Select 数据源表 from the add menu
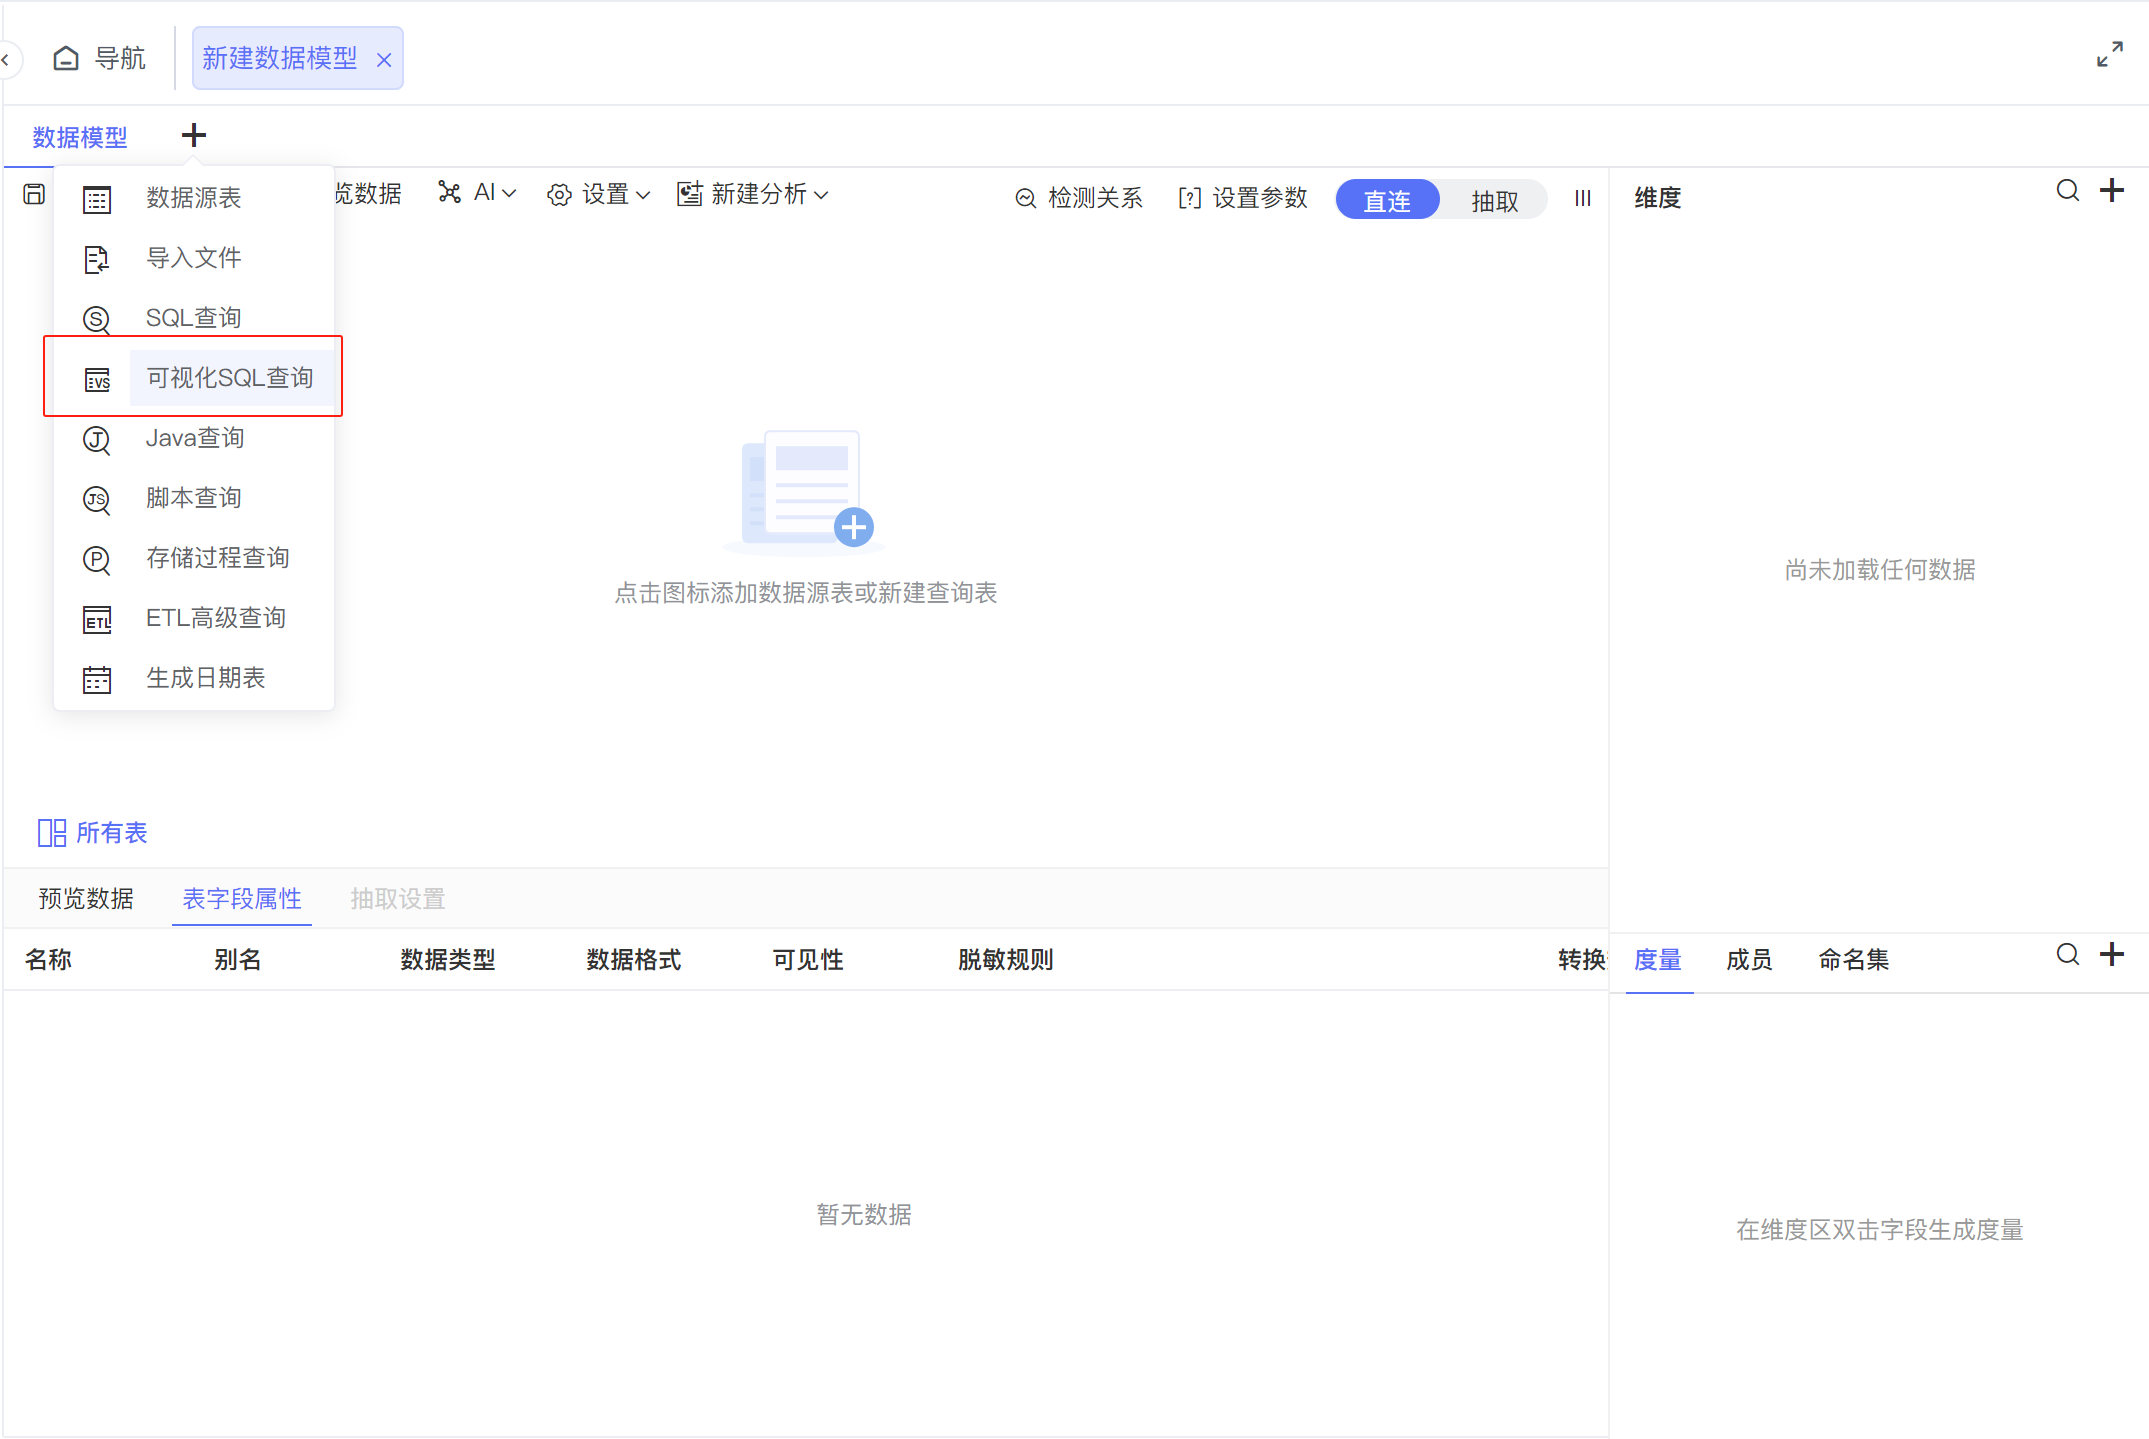This screenshot has width=2149, height=1439. [194, 198]
